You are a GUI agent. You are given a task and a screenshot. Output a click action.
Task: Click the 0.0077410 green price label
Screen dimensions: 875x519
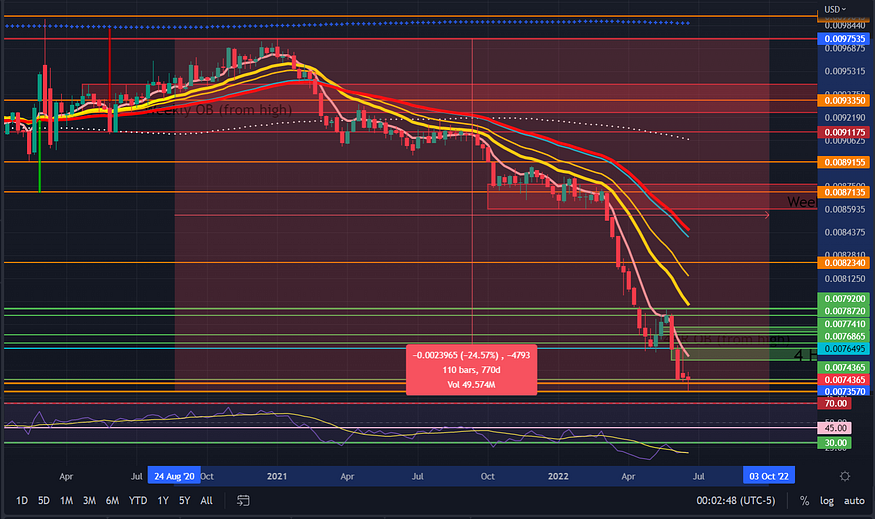843,324
